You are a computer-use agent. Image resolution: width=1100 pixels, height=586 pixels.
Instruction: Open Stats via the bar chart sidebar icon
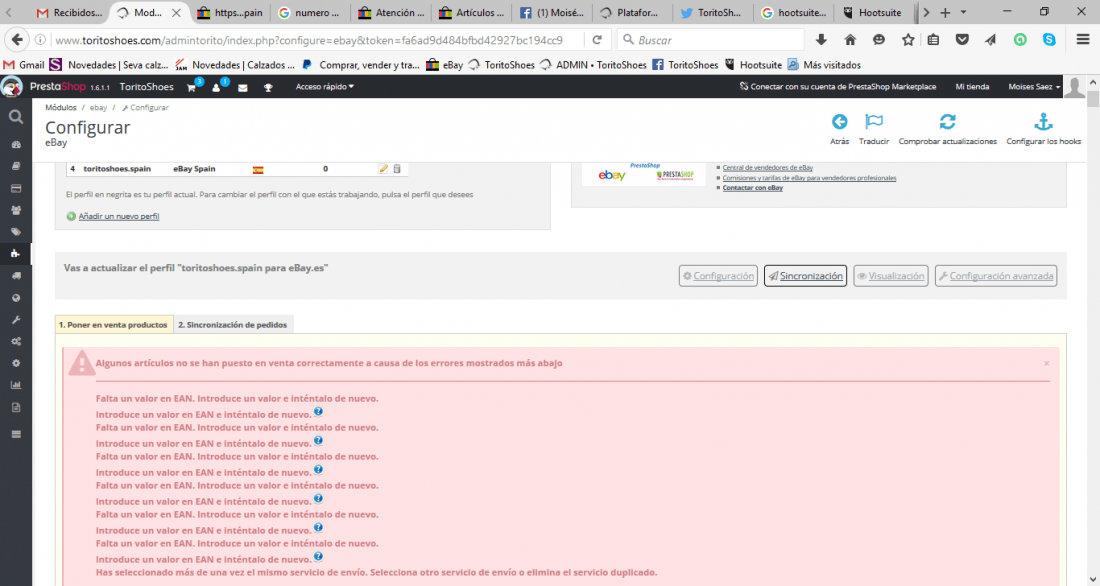[15, 385]
